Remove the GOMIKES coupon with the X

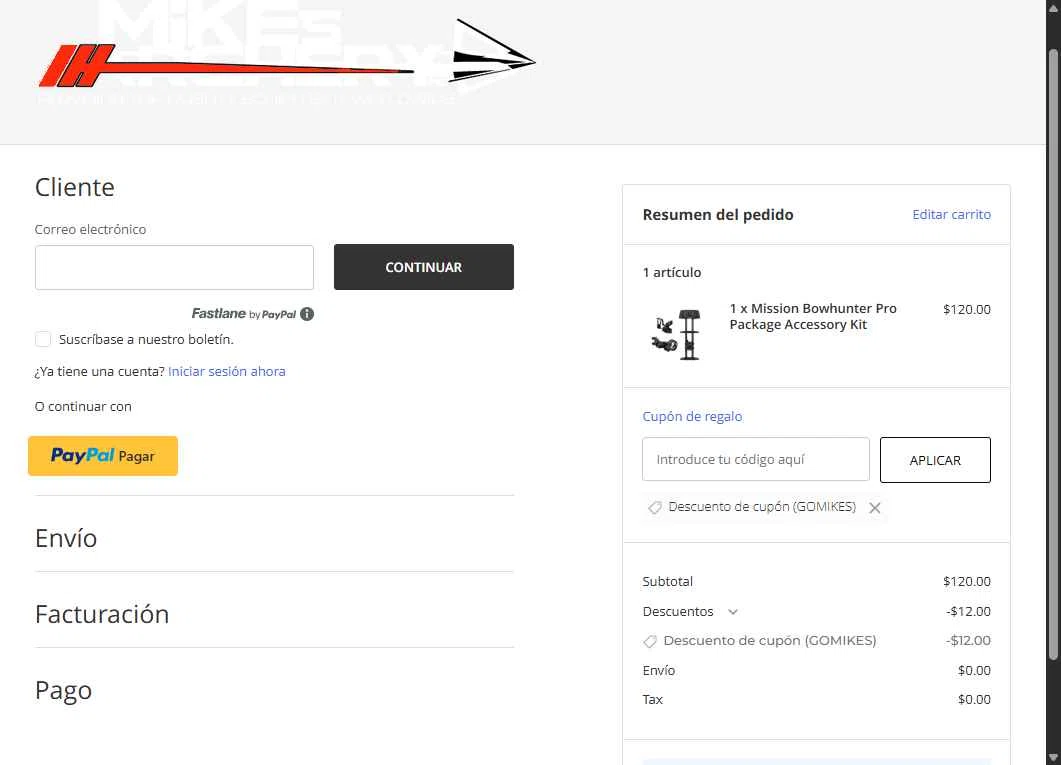point(874,507)
